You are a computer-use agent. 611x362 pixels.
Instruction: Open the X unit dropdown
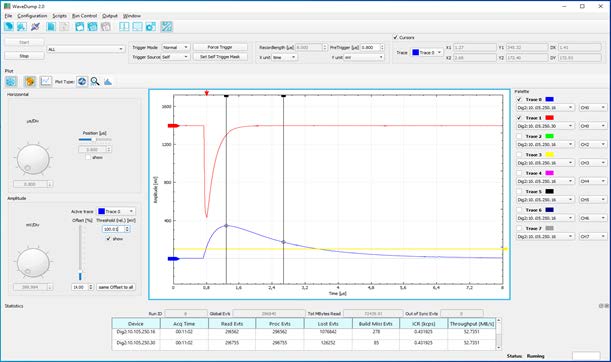click(285, 57)
